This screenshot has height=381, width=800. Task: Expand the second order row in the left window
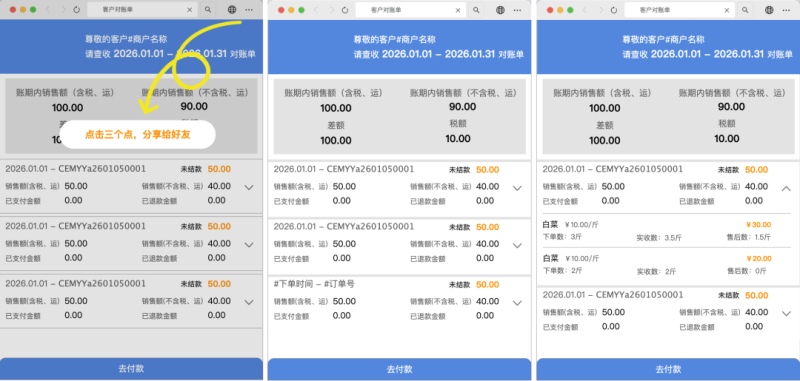[x=249, y=245]
